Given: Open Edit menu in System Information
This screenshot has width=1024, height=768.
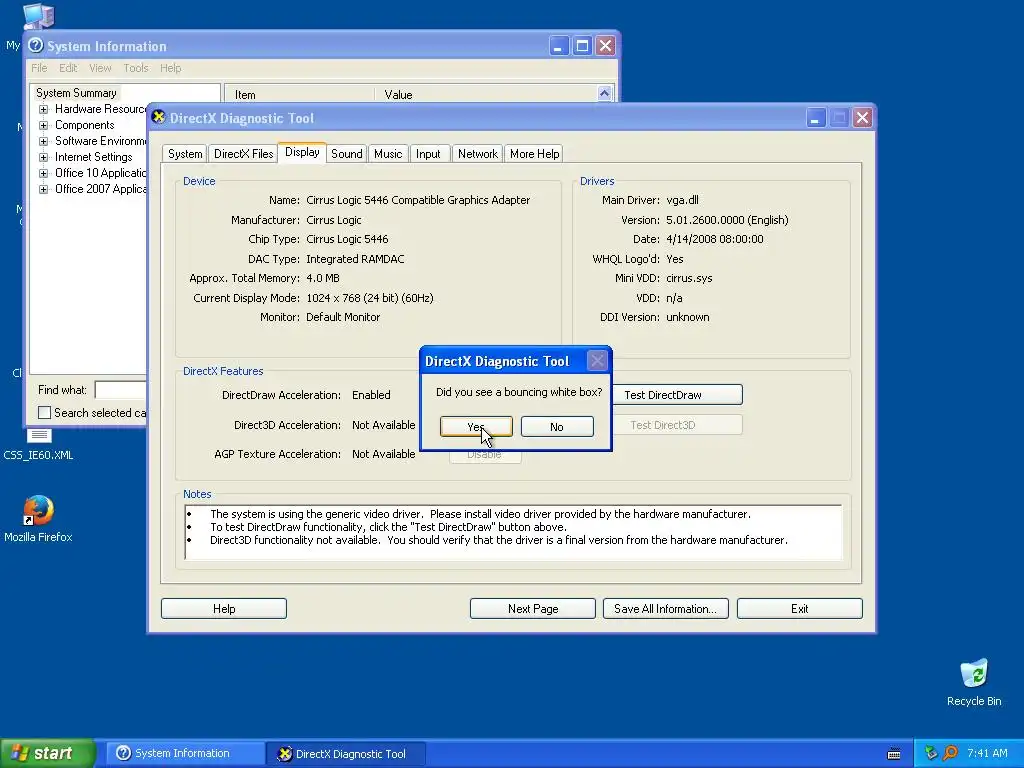Looking at the screenshot, I should pos(68,68).
